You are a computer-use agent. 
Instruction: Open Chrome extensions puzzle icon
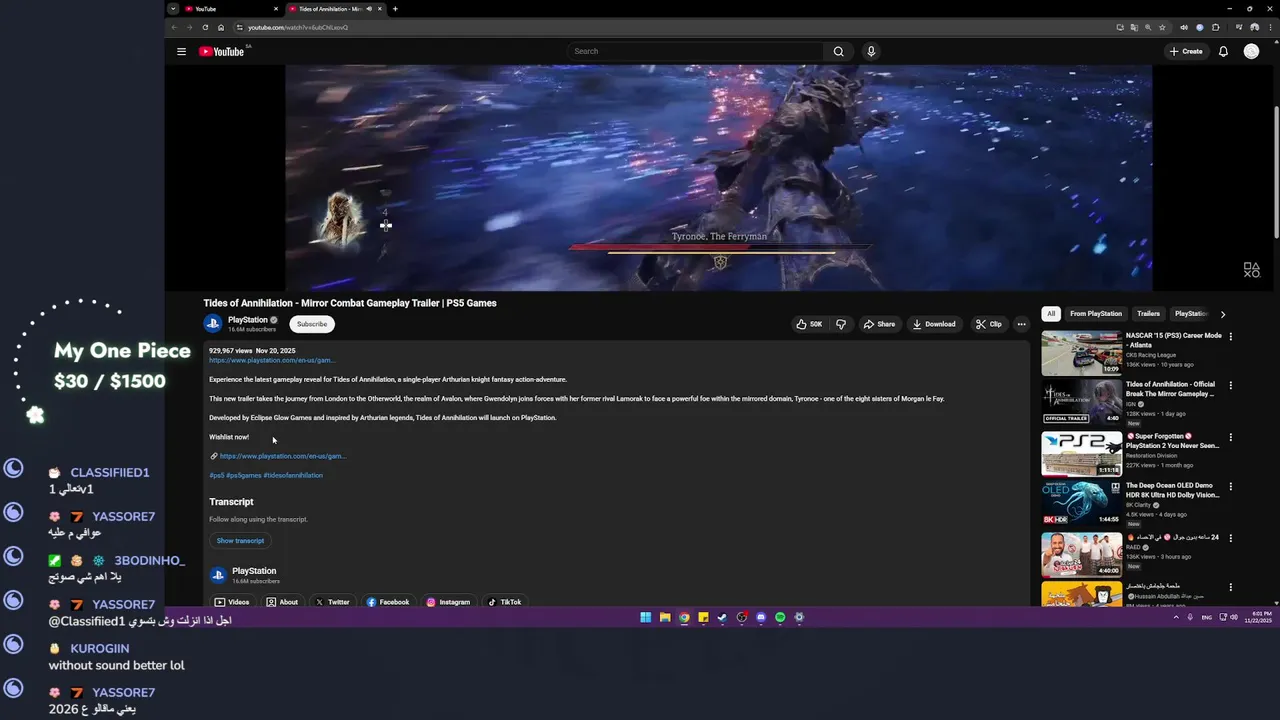coord(1216,27)
